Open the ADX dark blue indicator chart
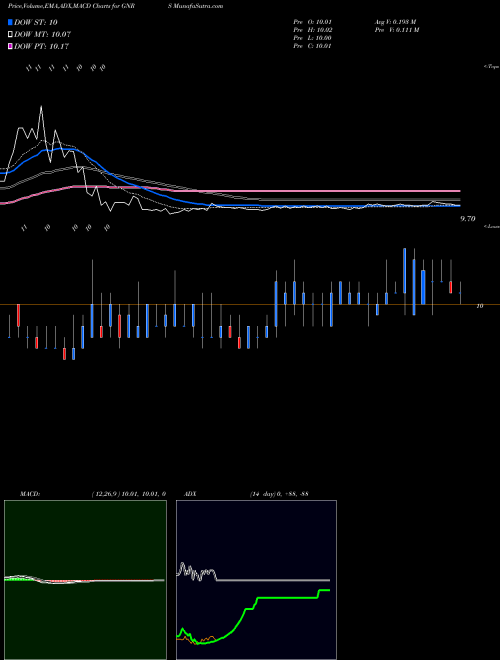500x660 pixels. click(256, 580)
